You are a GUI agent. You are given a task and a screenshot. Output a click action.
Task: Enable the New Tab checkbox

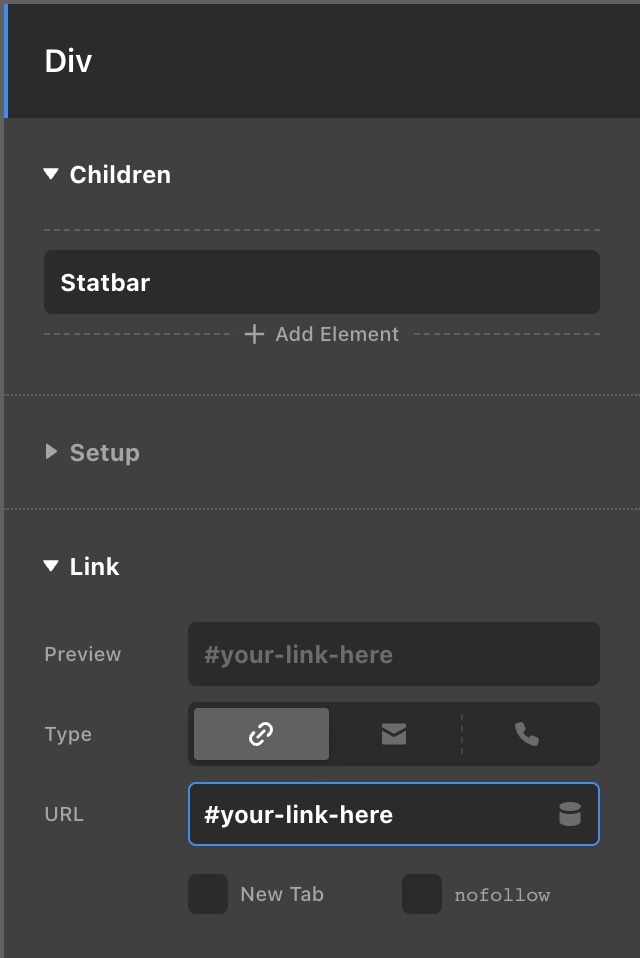[208, 894]
